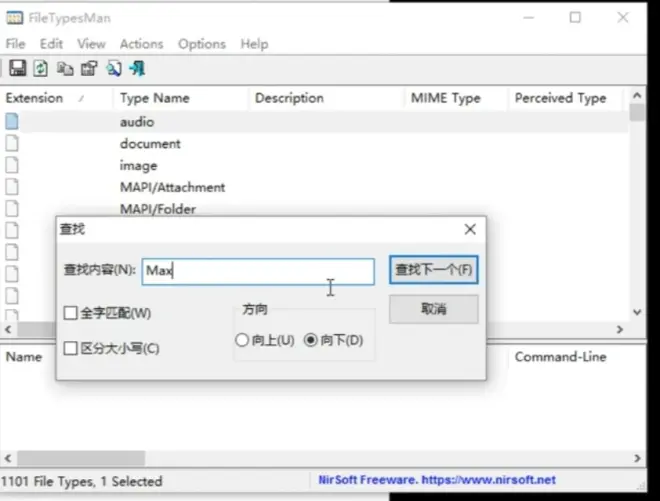Click the search text field containing Max
Image resolution: width=660 pixels, height=501 pixels.
pyautogui.click(x=257, y=271)
